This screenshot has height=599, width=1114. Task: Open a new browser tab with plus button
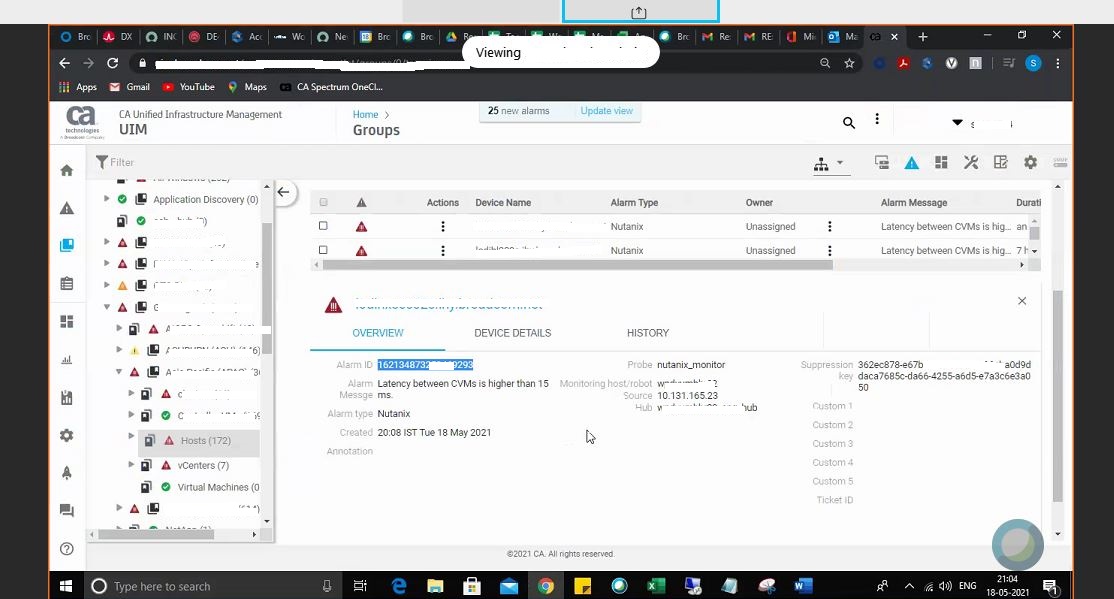pyautogui.click(x=923, y=37)
